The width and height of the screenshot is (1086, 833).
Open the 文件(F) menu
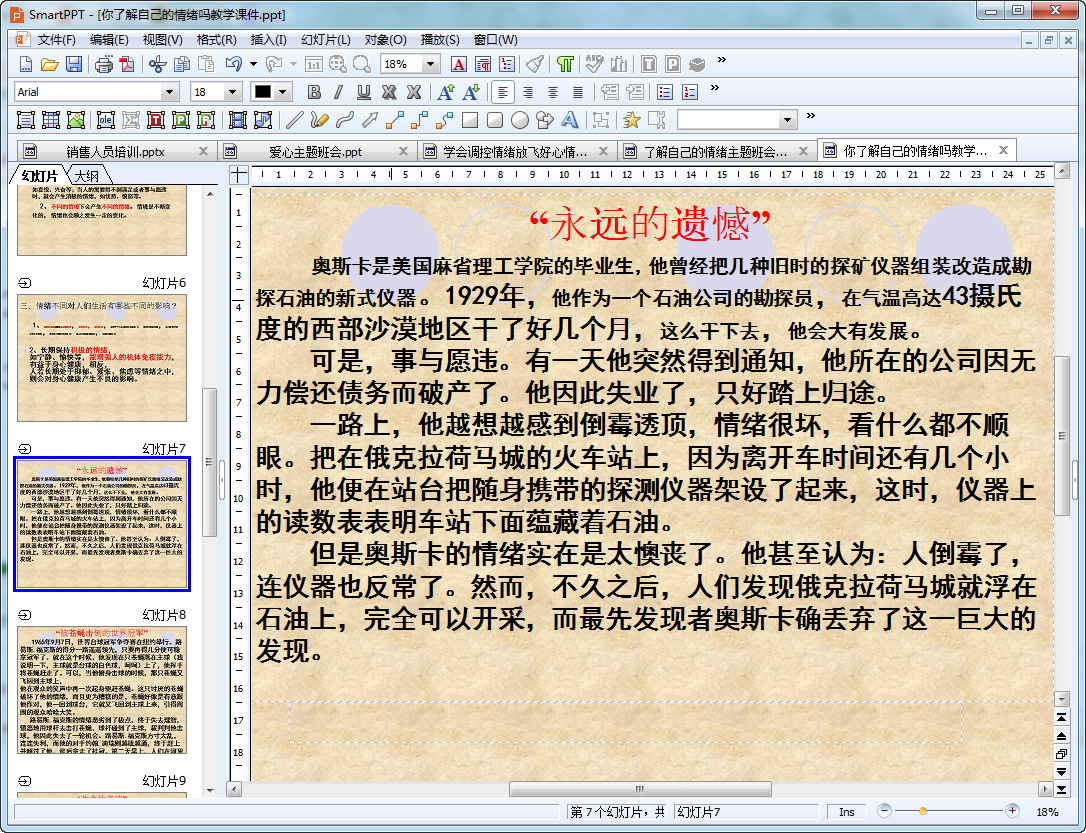[56, 39]
